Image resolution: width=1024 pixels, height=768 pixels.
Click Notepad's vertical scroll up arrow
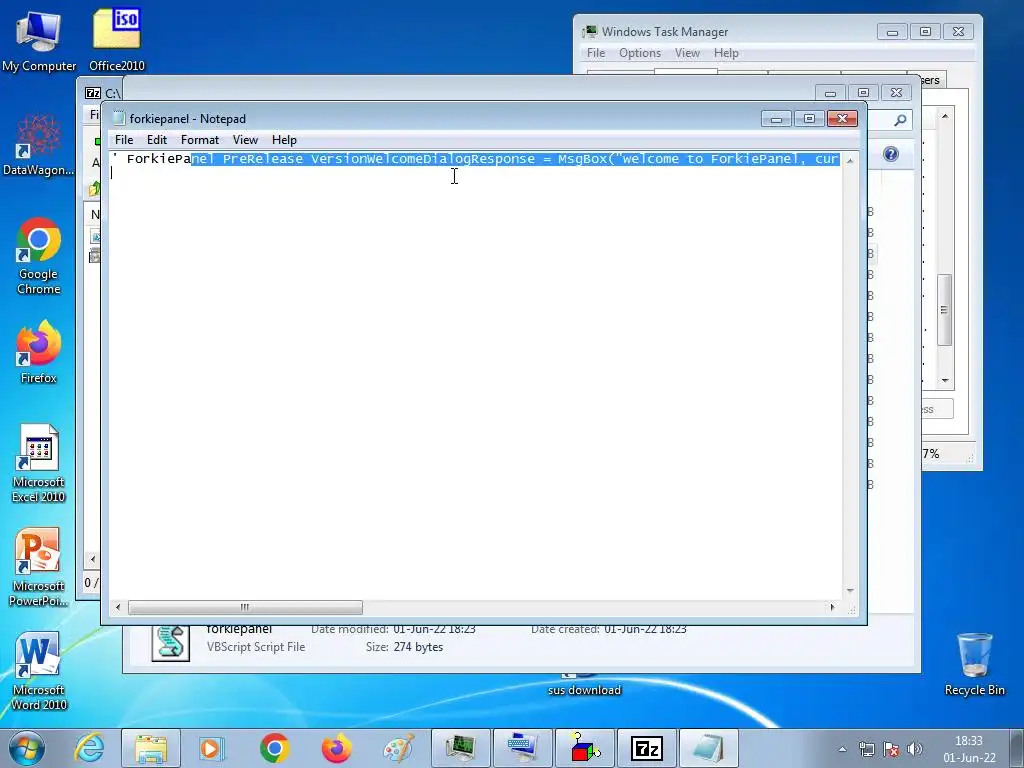850,161
